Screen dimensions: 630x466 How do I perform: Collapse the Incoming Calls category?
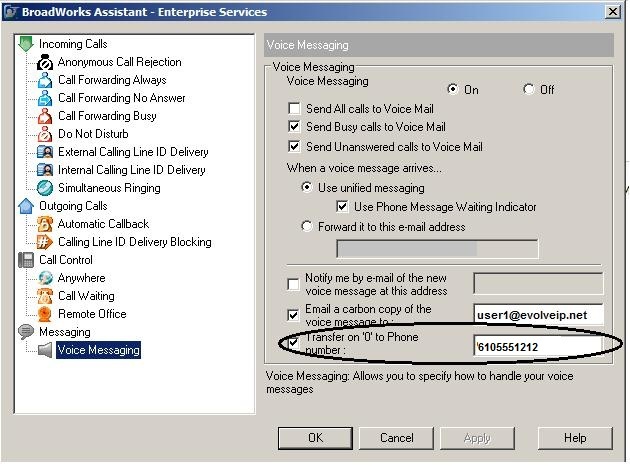[x=26, y=44]
